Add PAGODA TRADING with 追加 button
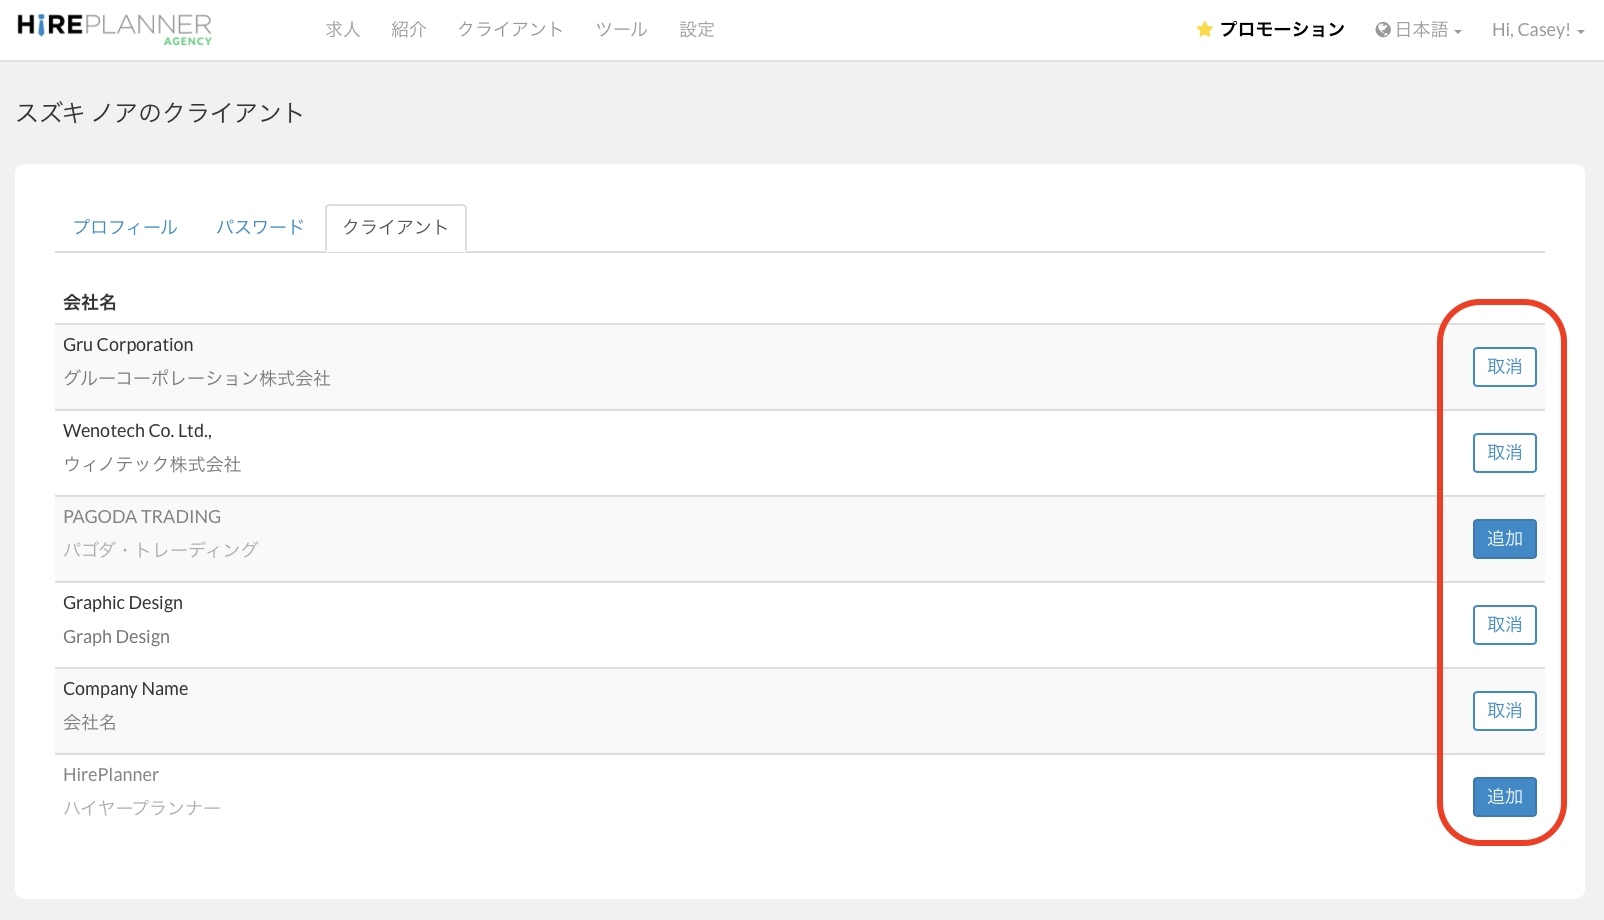This screenshot has height=920, width=1604. pos(1504,539)
